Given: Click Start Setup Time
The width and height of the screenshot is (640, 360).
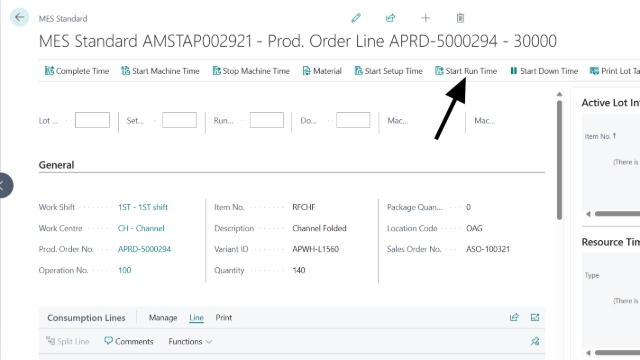Looking at the screenshot, I should 388,71.
